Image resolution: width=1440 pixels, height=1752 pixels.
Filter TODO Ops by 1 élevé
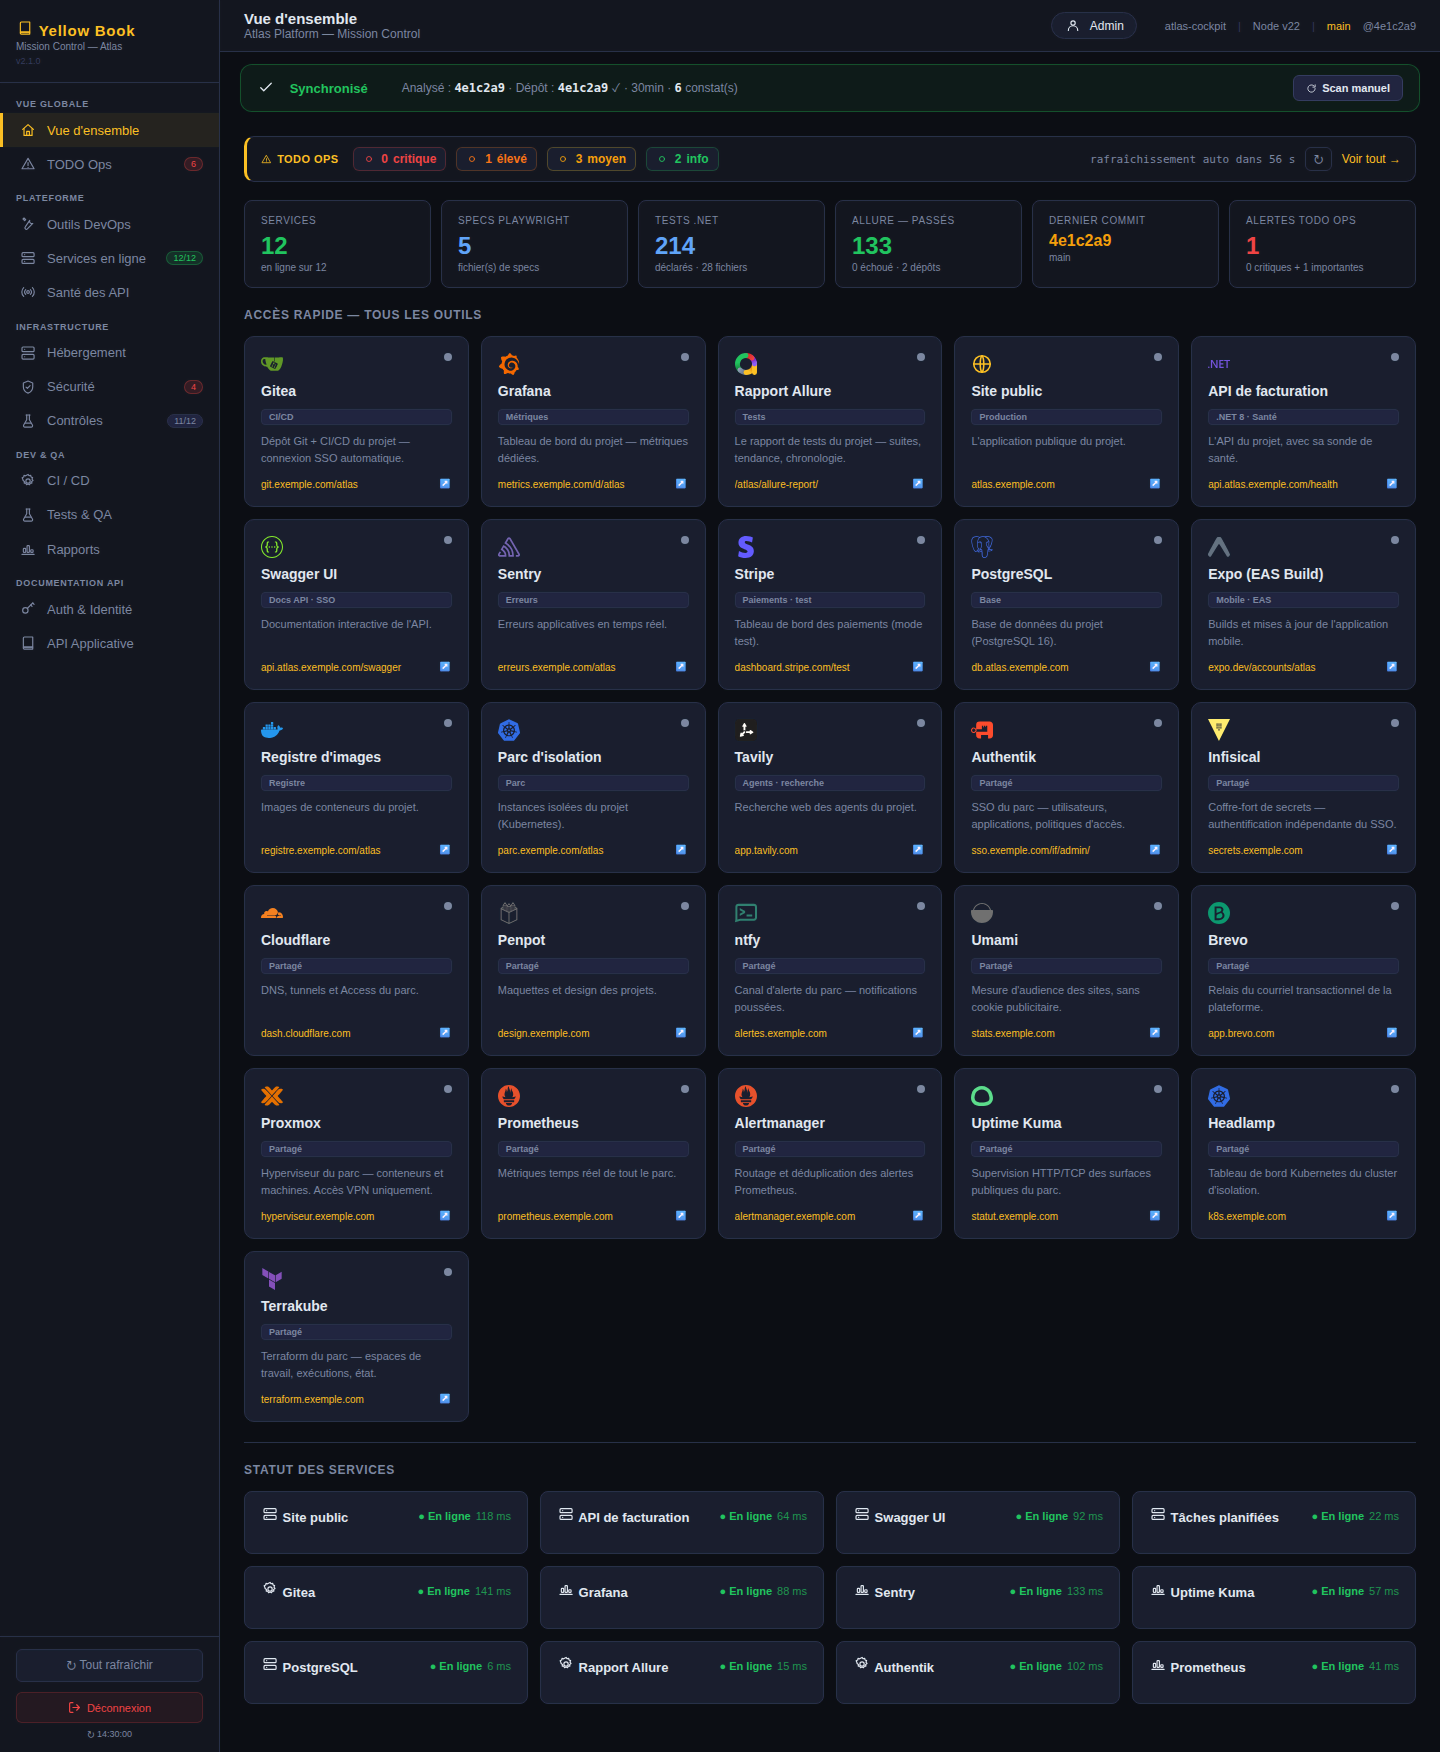tap(497, 159)
